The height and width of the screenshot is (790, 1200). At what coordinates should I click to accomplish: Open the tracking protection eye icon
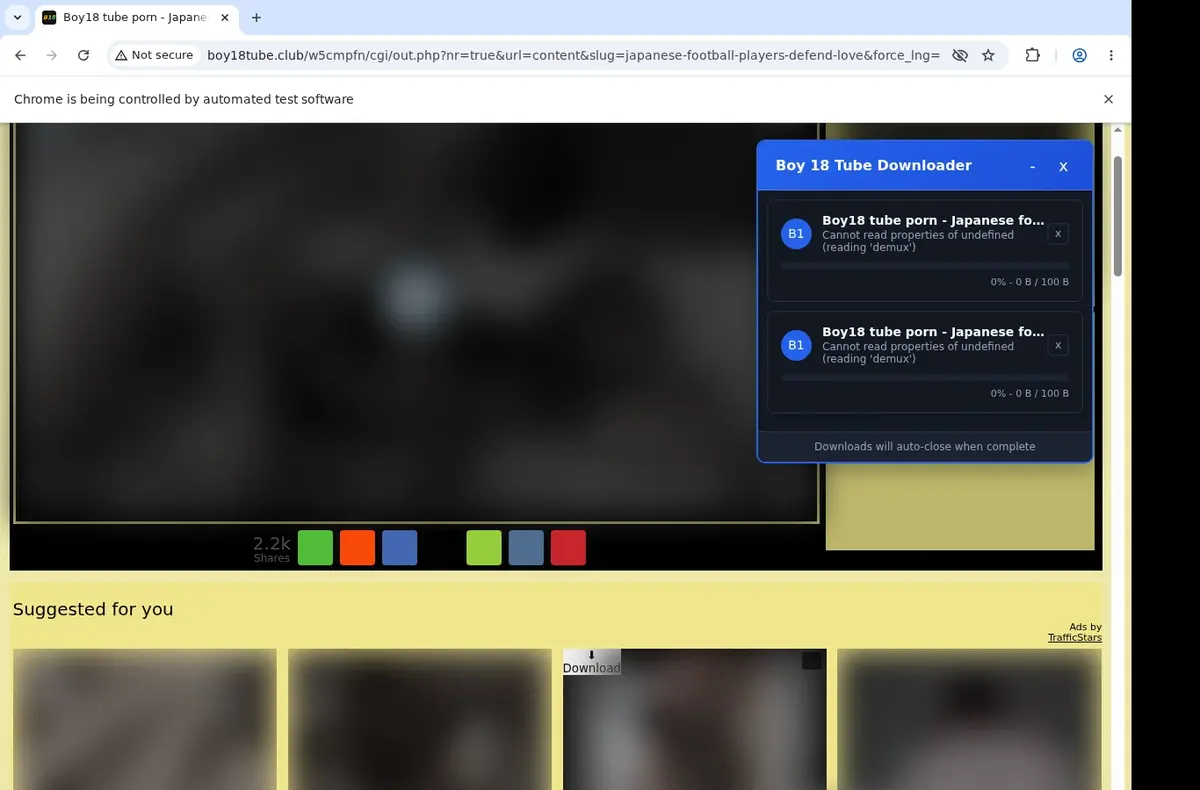click(960, 55)
